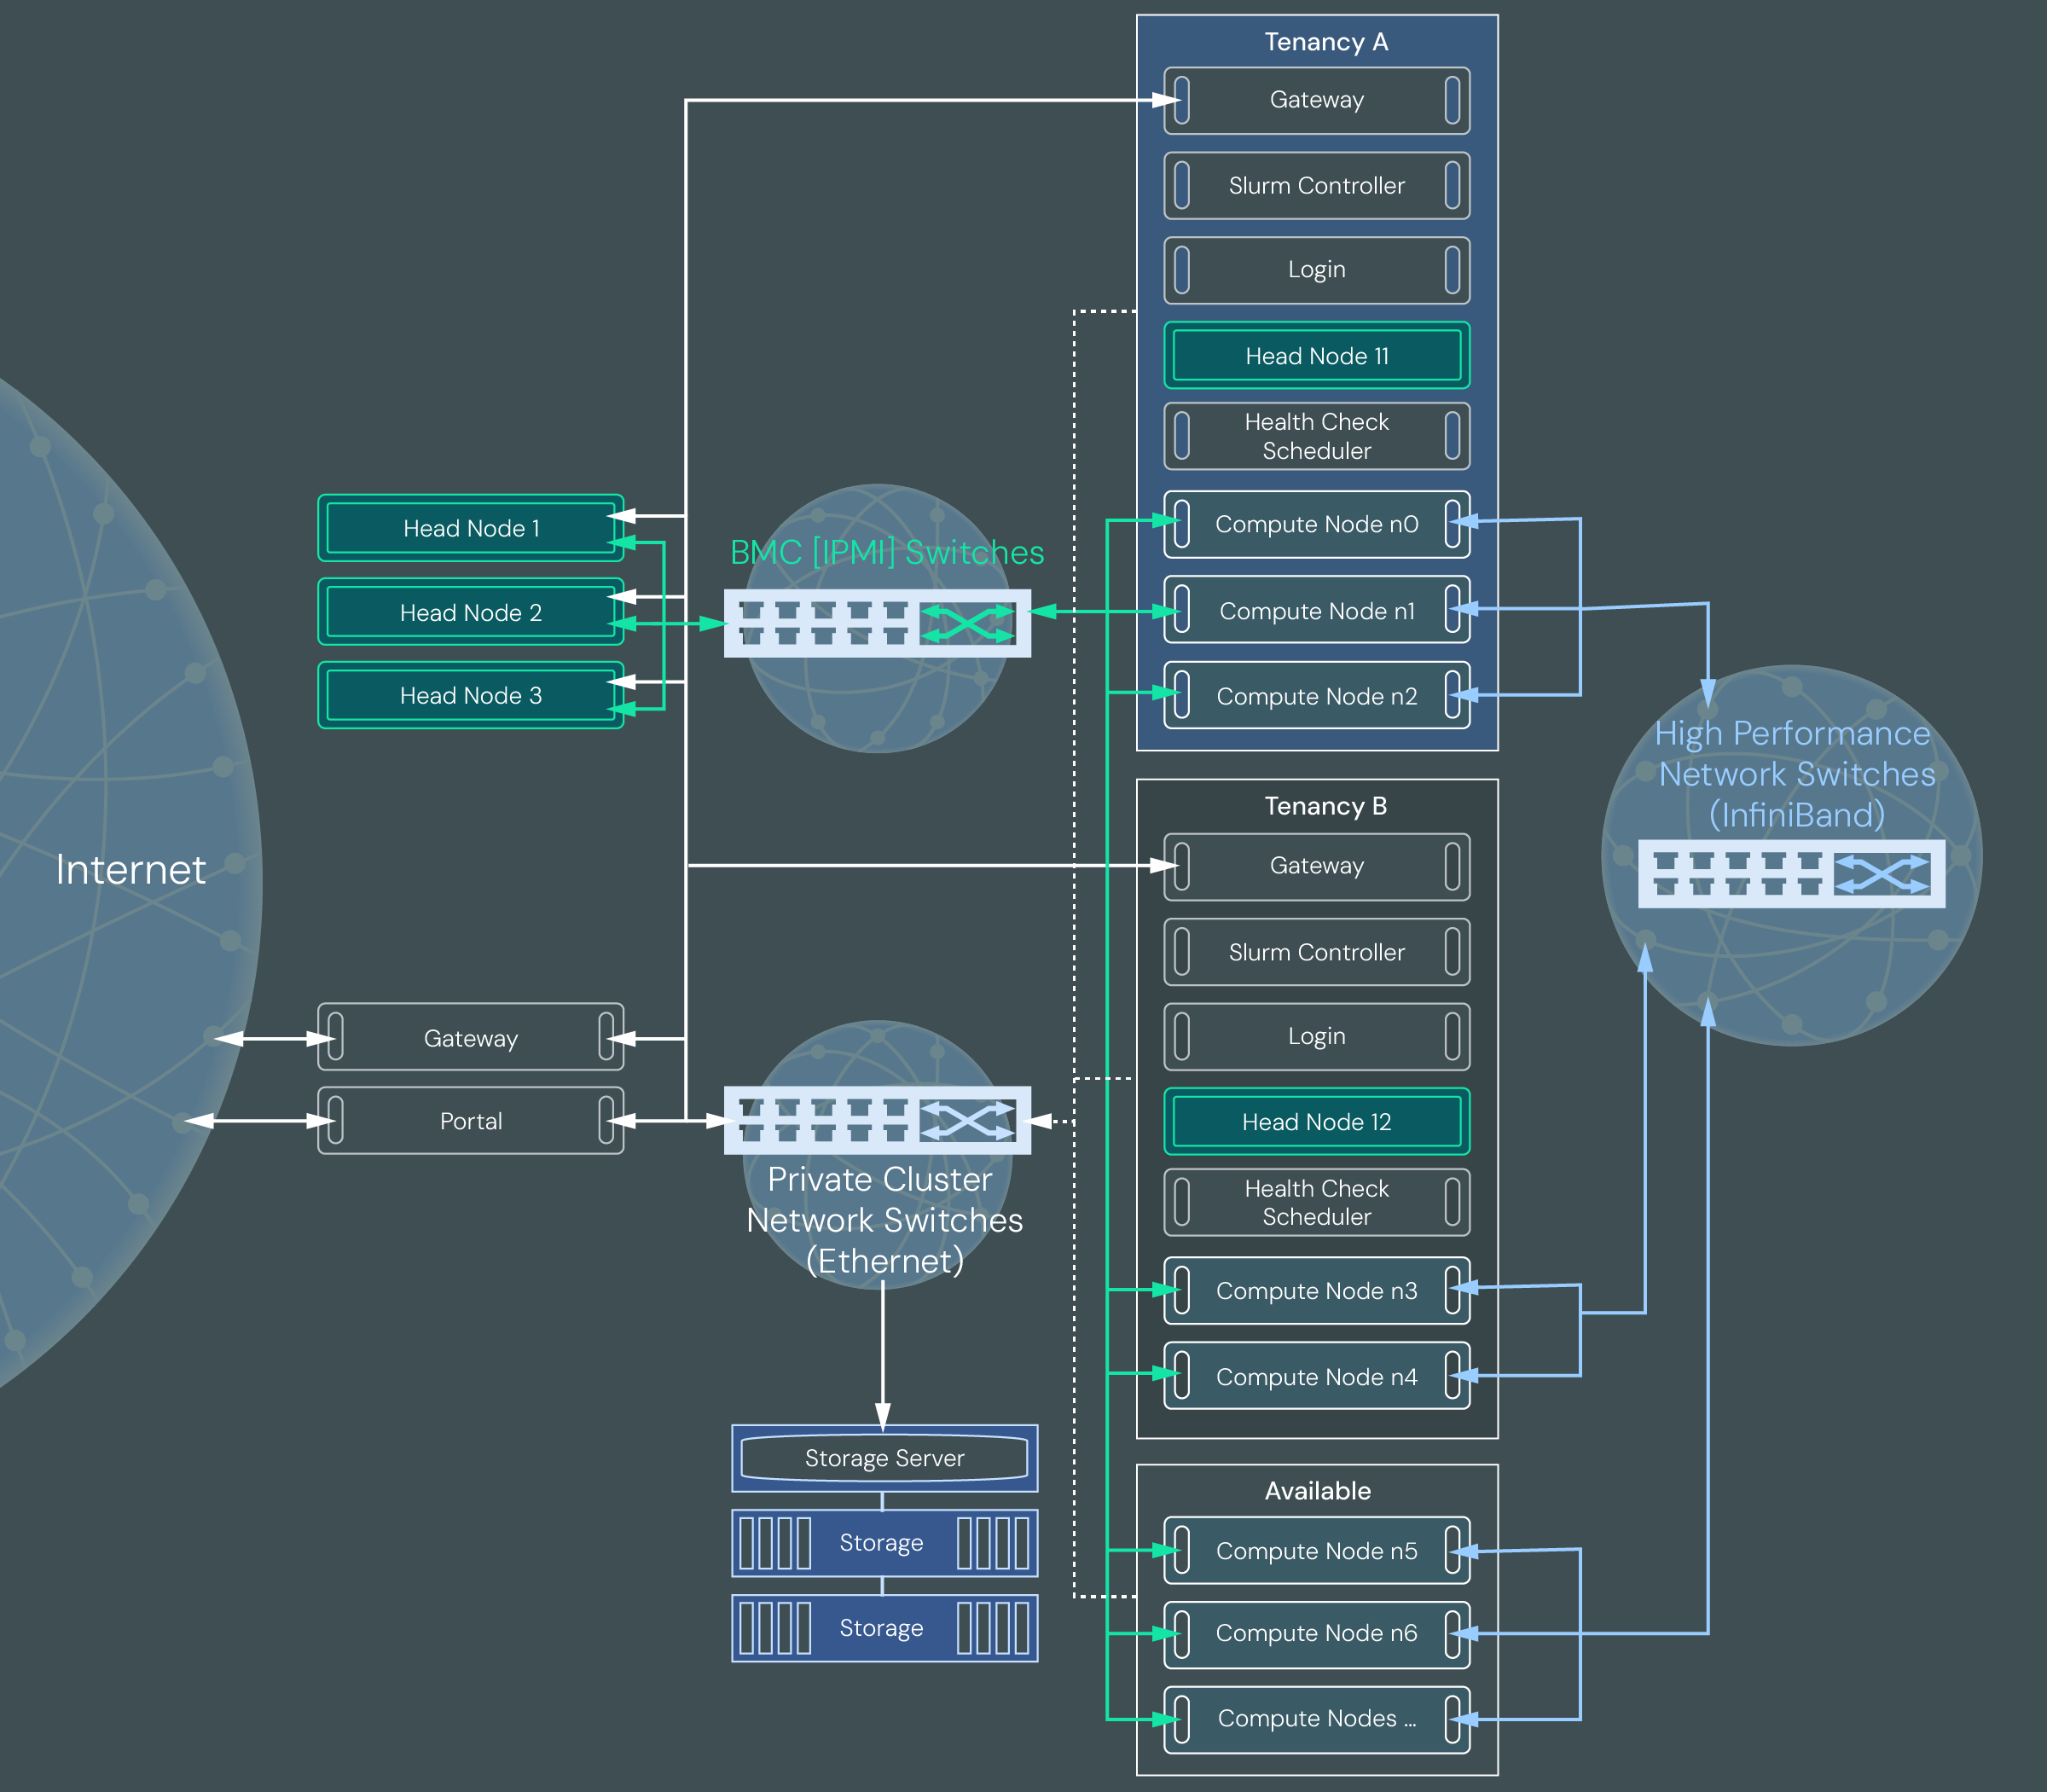Click Slurm Controller in Tenancy A
The height and width of the screenshot is (1792, 2047).
click(1316, 186)
